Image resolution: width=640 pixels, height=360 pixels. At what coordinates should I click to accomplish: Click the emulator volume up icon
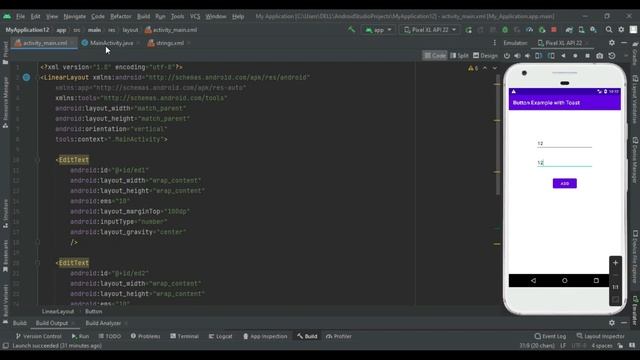pyautogui.click(x=517, y=56)
